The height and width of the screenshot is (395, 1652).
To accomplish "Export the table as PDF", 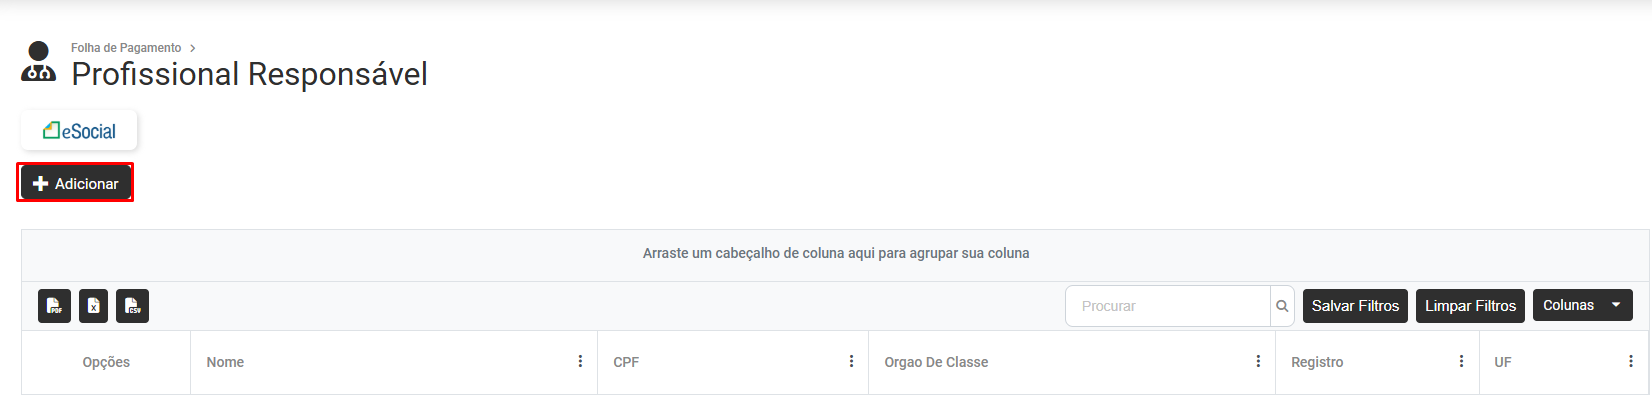I will pyautogui.click(x=54, y=306).
